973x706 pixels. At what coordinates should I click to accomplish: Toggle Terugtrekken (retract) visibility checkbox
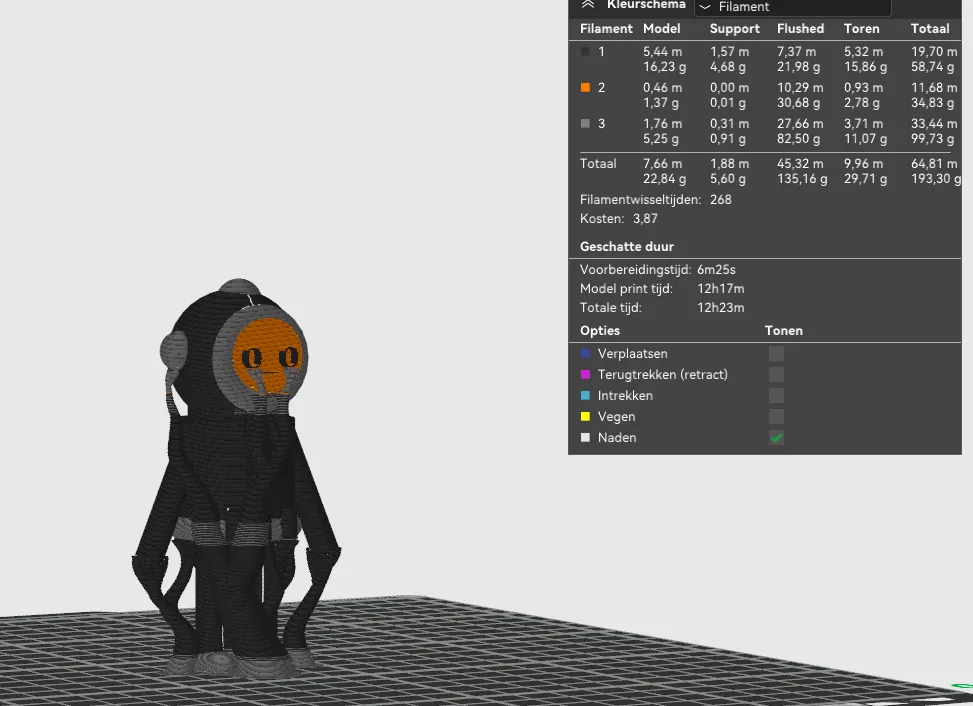776,375
